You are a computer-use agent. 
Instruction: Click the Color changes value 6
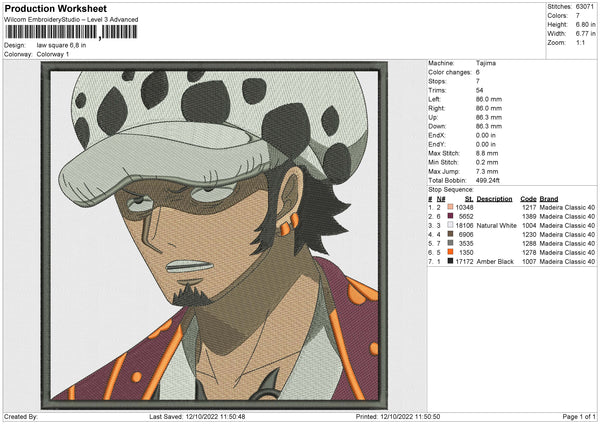pyautogui.click(x=478, y=72)
